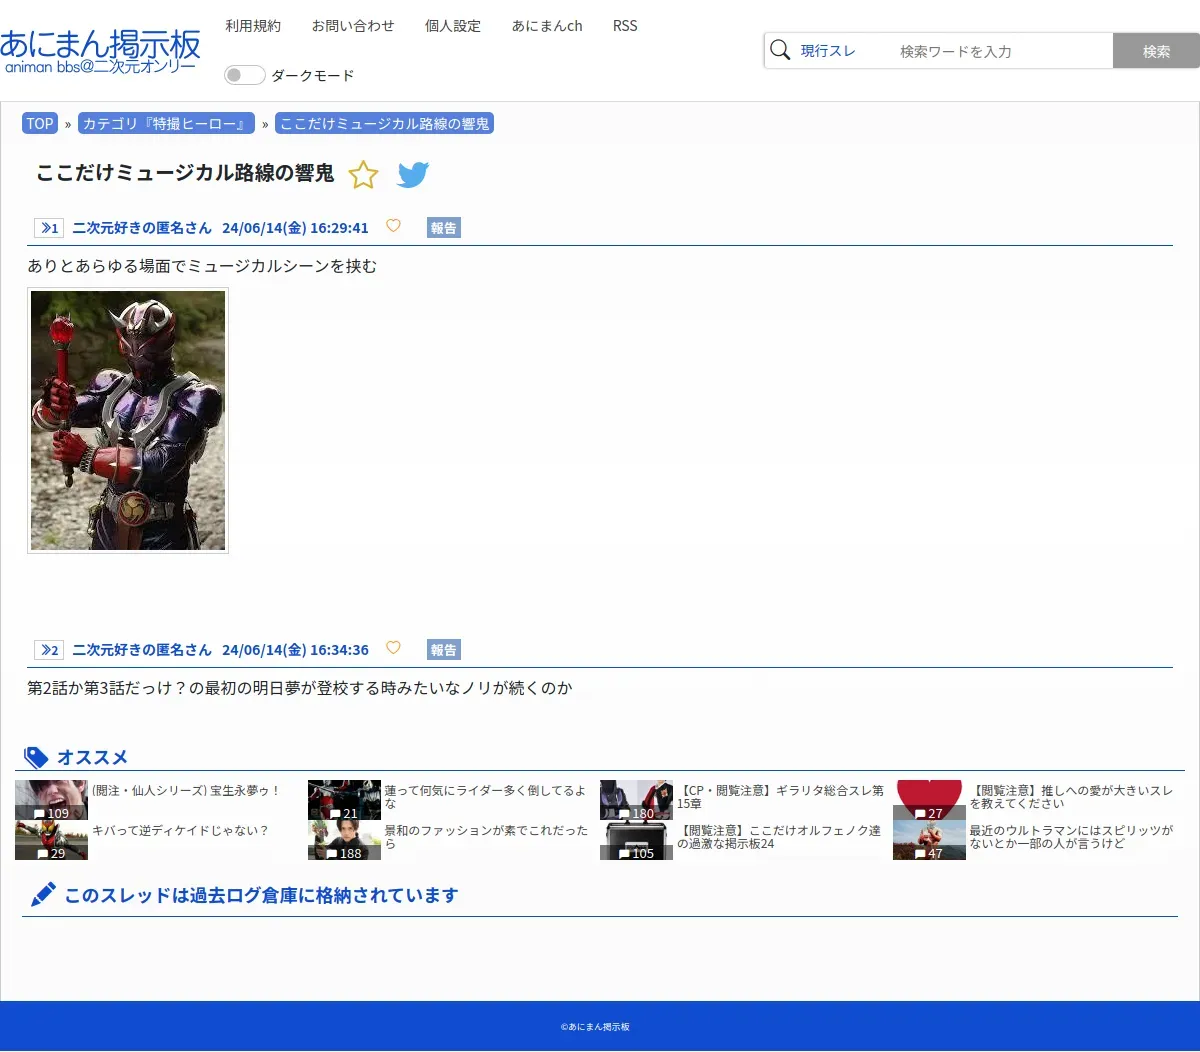Open thread 推しへの愛が大きいスレを教えてください
Screen dimensions: 1200x1052
click(1072, 797)
